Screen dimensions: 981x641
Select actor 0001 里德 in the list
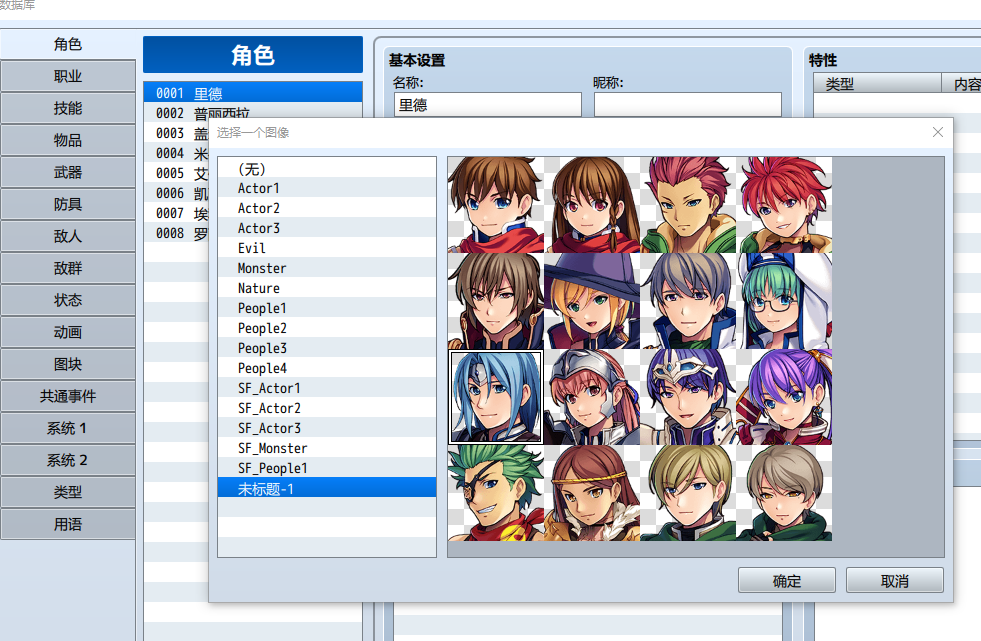coord(253,93)
